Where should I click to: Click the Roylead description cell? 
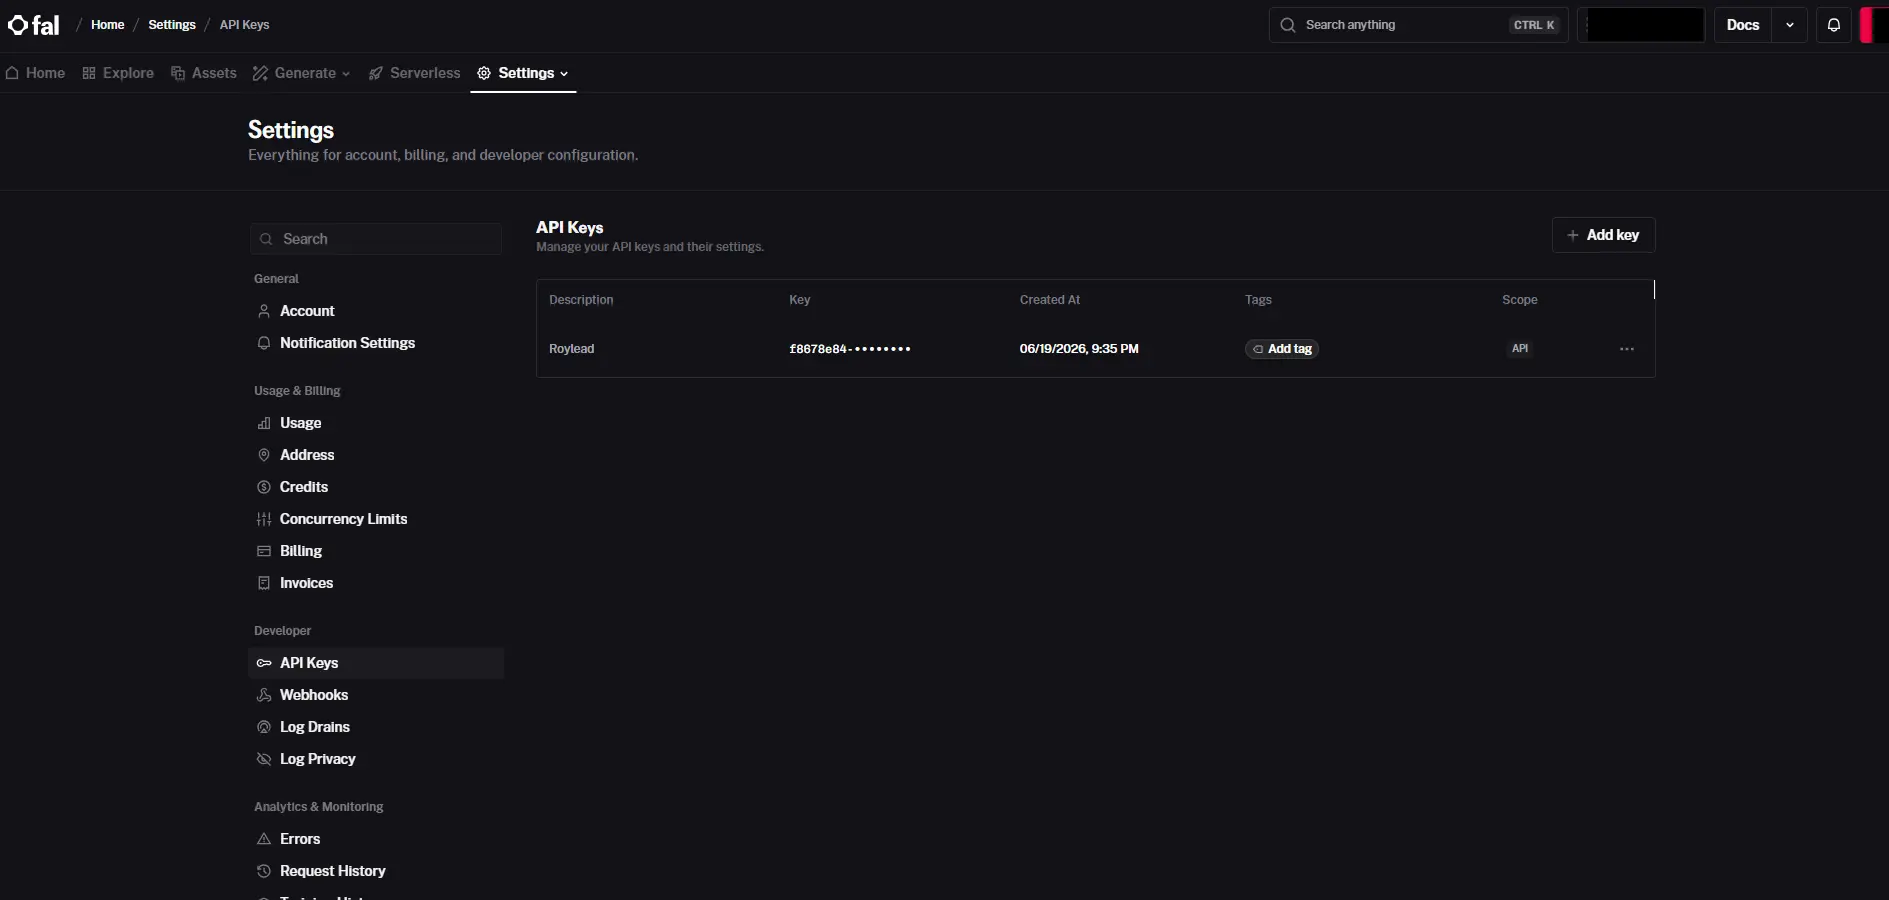[572, 349]
